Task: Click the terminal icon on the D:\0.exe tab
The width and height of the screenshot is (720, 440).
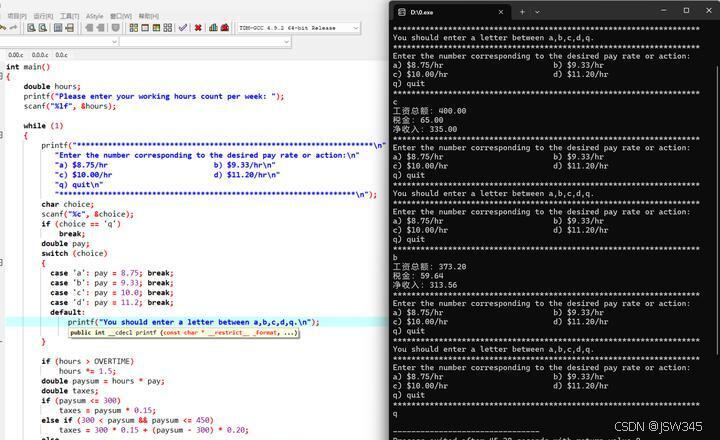Action: [402, 12]
